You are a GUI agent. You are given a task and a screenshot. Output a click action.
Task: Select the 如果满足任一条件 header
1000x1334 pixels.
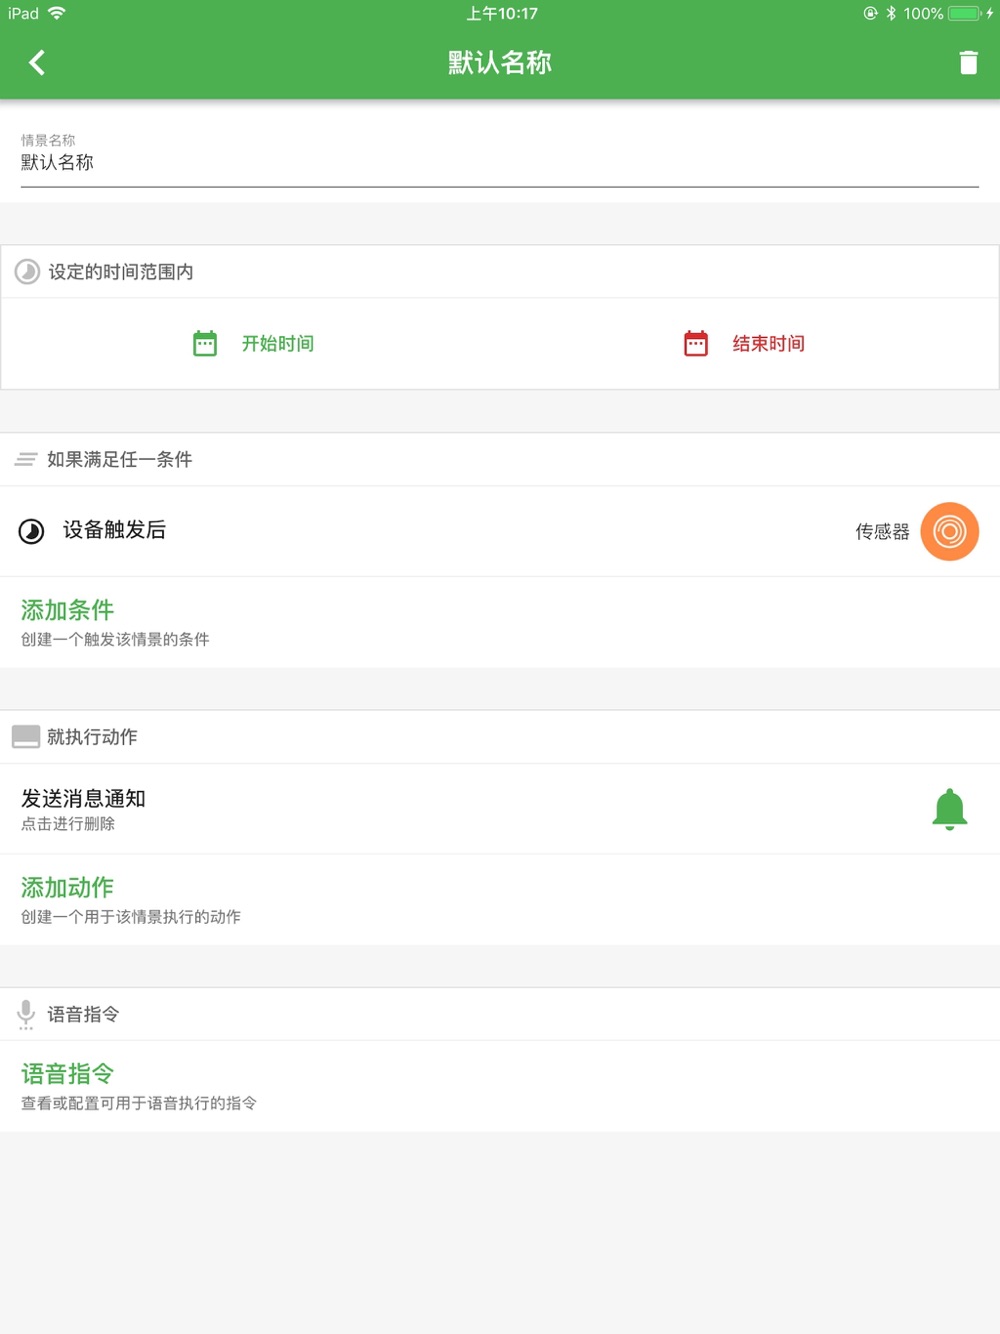pos(119,460)
